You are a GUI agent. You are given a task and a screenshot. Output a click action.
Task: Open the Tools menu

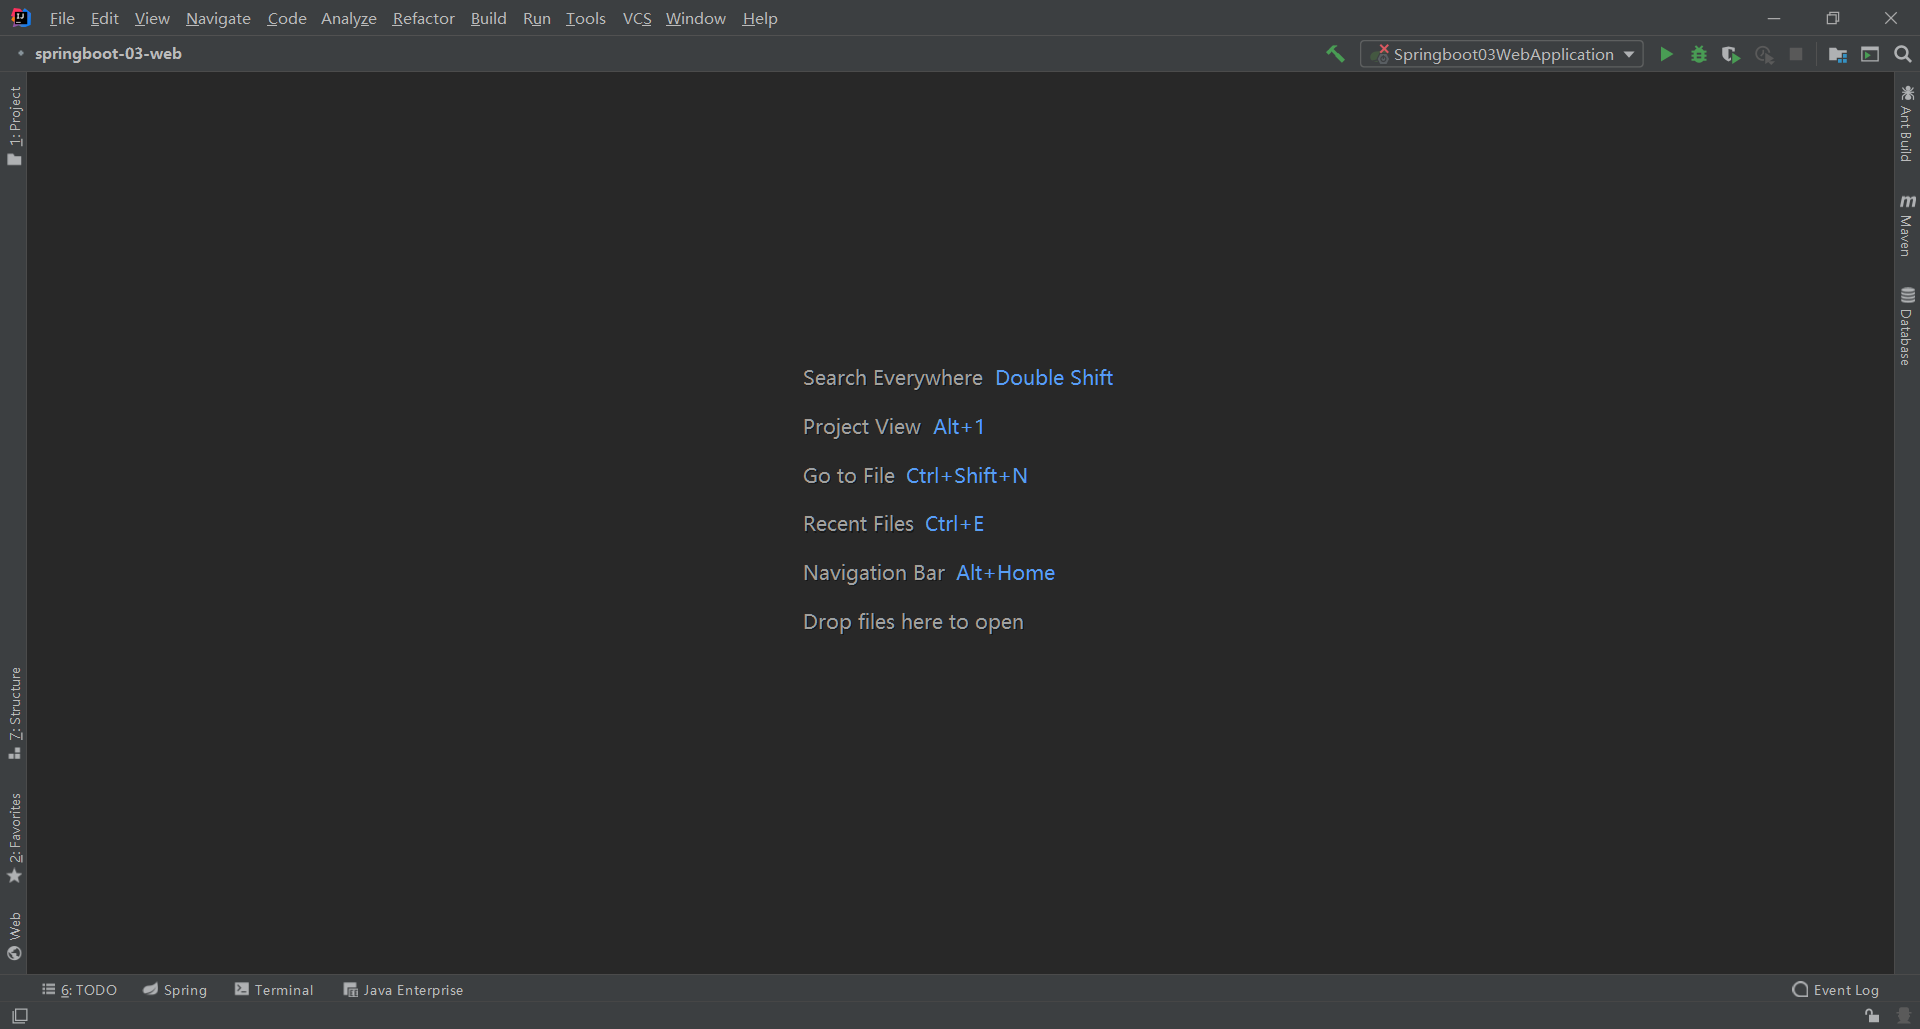586,18
